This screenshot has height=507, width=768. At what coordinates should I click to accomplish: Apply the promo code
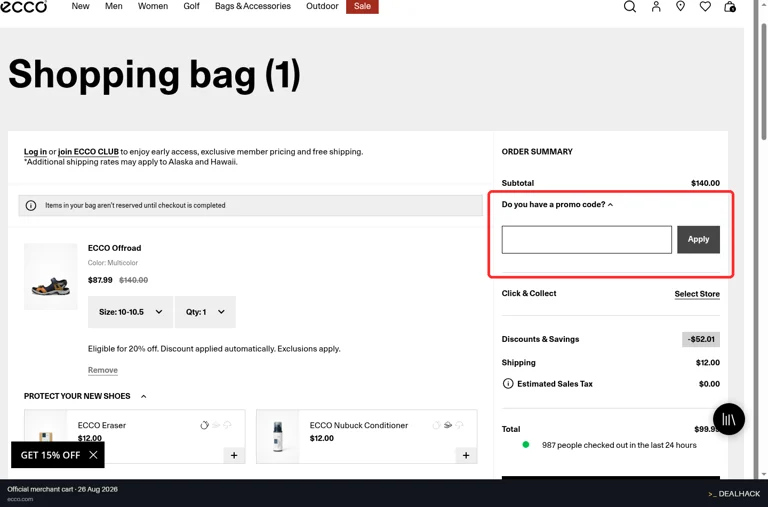point(698,240)
